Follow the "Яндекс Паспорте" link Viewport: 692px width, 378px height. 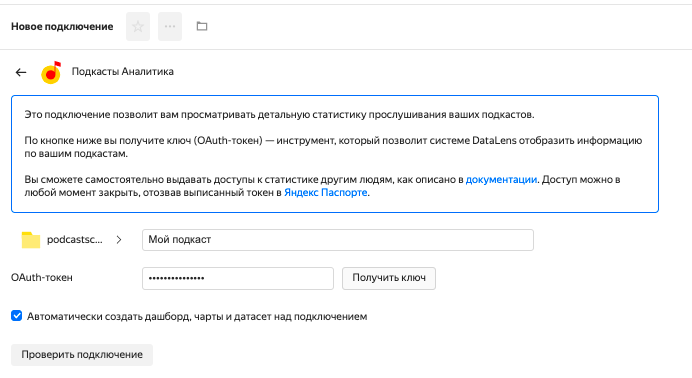pos(326,193)
